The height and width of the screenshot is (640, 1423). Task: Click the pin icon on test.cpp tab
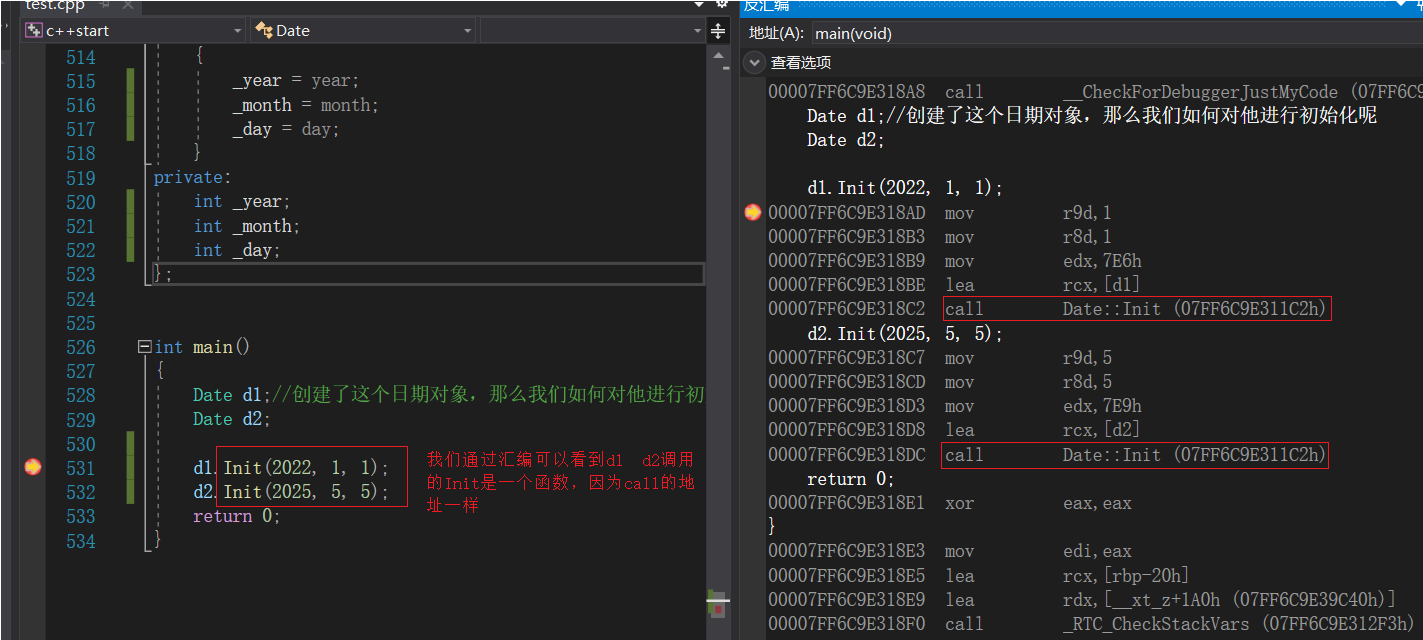click(x=103, y=5)
